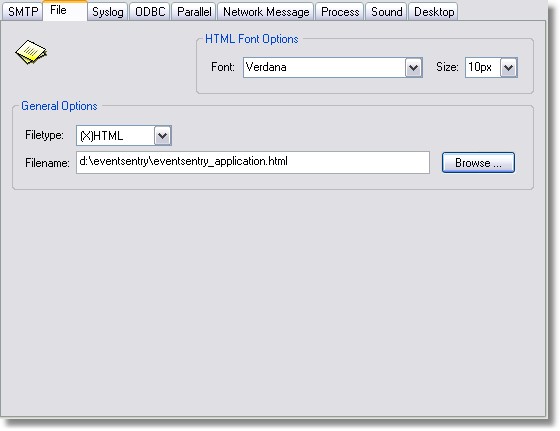560x431 pixels.
Task: Expand the Font dropdown arrow
Action: pyautogui.click(x=414, y=67)
